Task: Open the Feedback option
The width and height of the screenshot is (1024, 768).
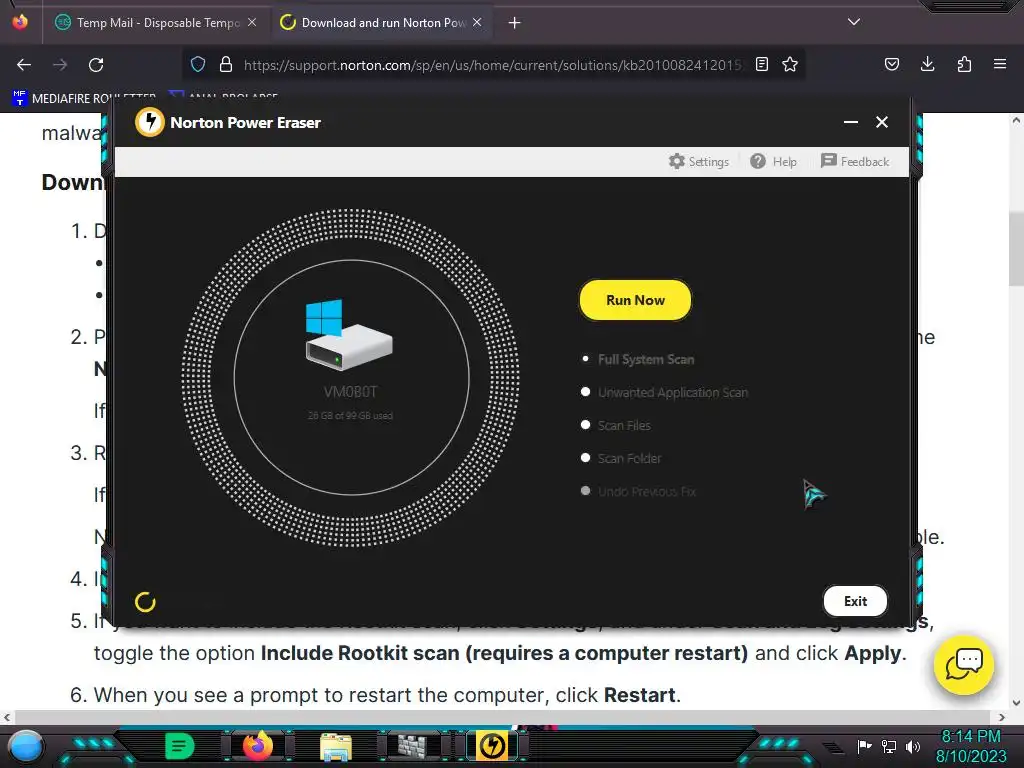Action: pyautogui.click(x=855, y=161)
